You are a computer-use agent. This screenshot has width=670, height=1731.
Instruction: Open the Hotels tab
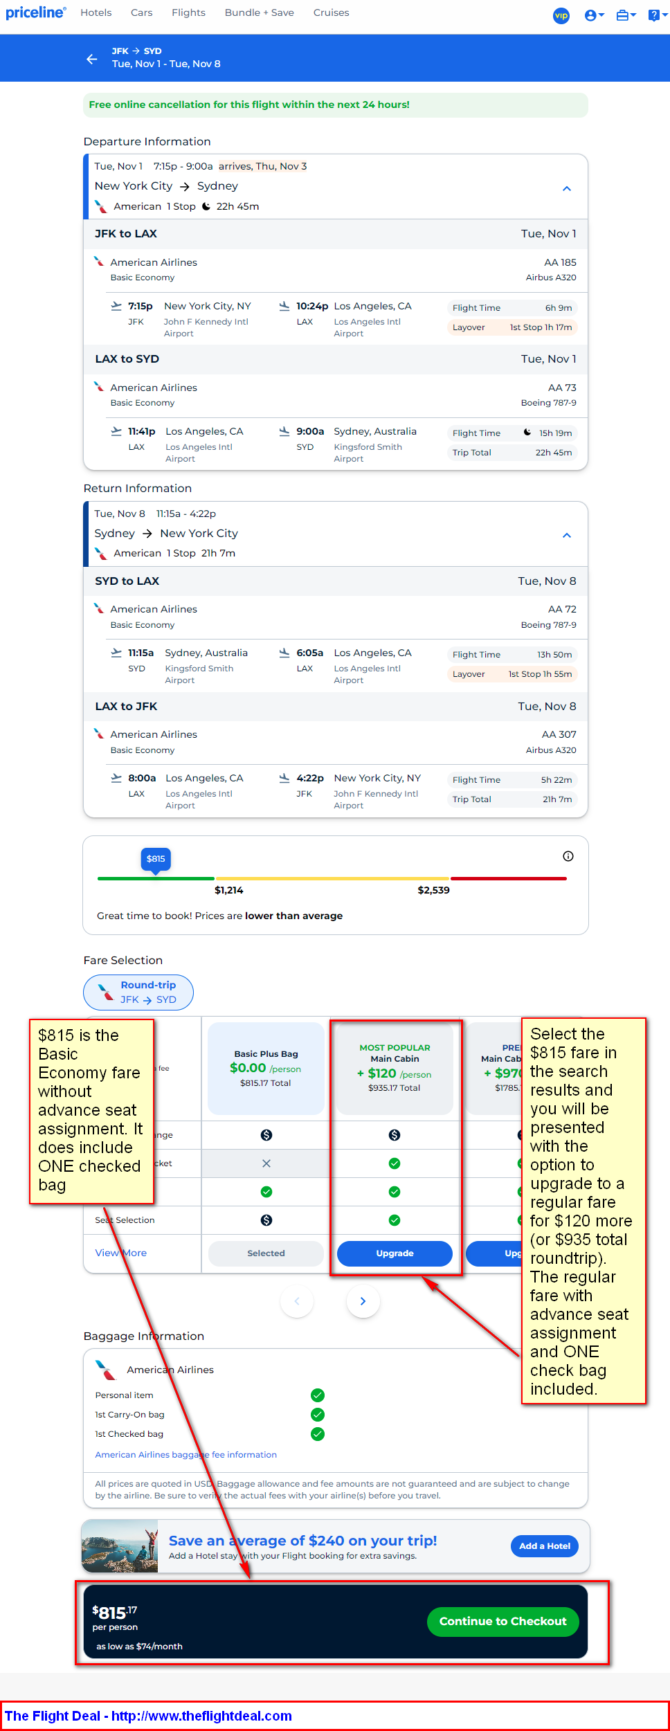tap(96, 13)
